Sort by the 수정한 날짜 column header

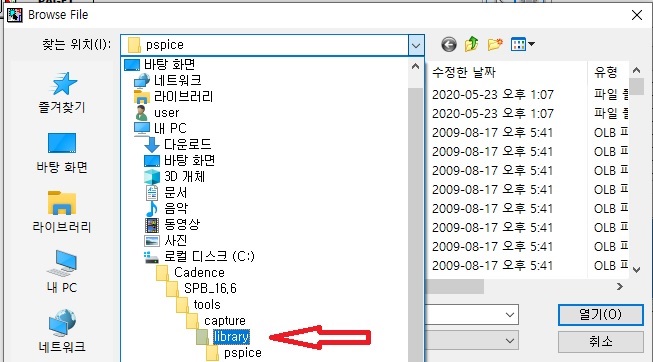pos(464,72)
